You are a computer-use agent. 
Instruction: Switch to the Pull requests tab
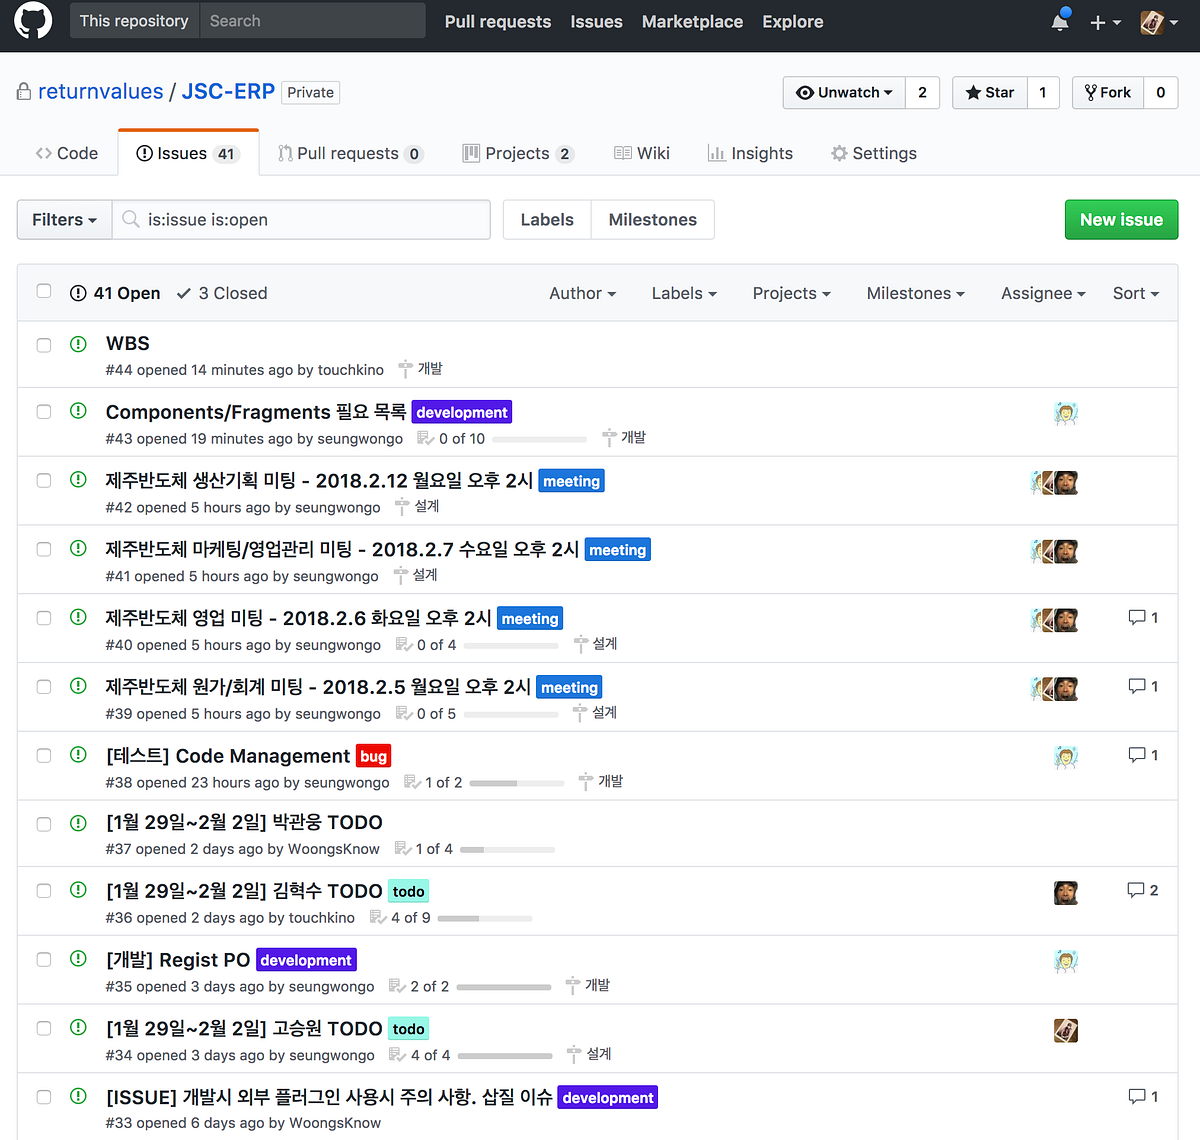pyautogui.click(x=350, y=152)
